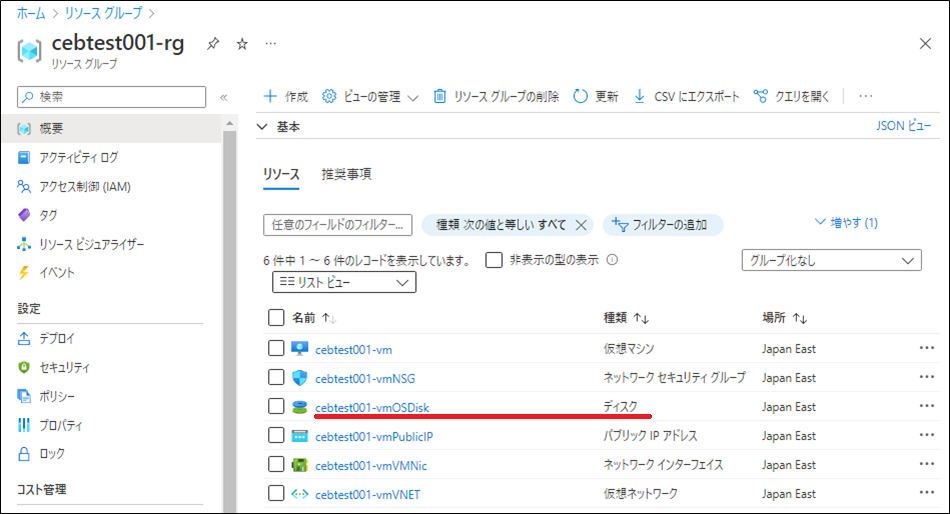The width and height of the screenshot is (950, 514).
Task: Click virtual network icon for cebtest001-vmVNET
Action: pyautogui.click(x=299, y=494)
